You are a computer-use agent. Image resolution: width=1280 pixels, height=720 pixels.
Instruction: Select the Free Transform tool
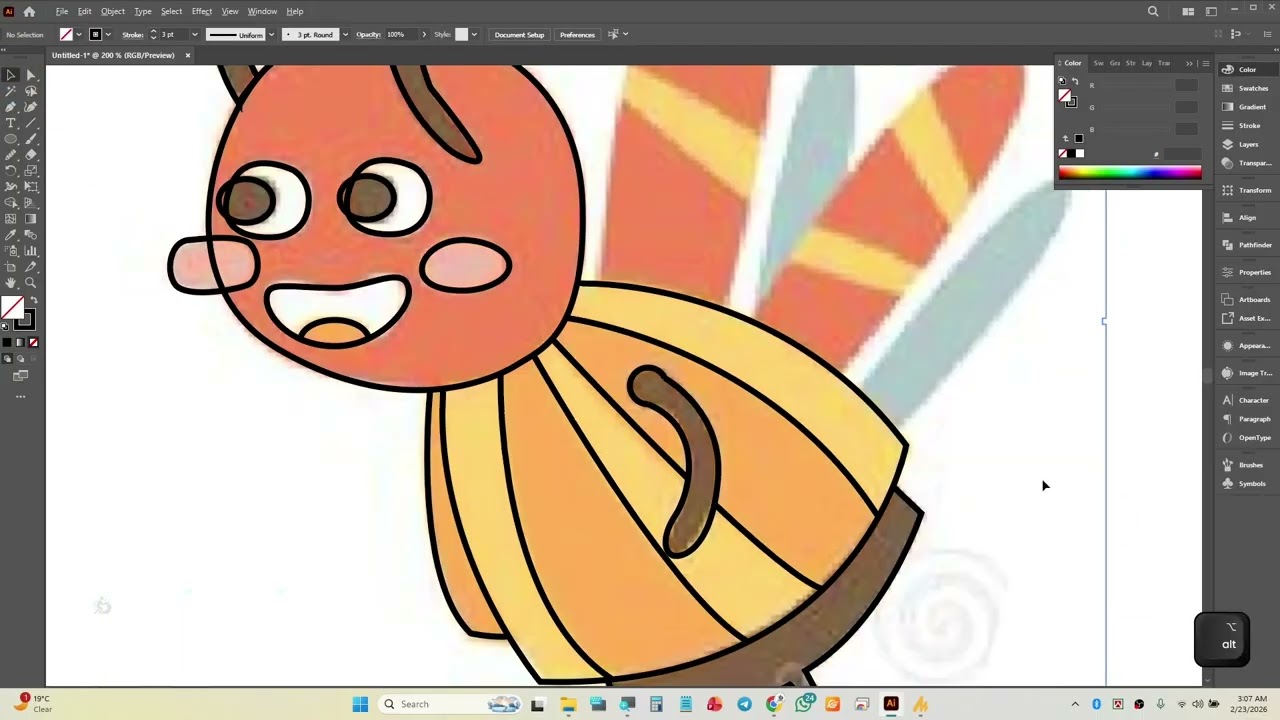tap(31, 187)
